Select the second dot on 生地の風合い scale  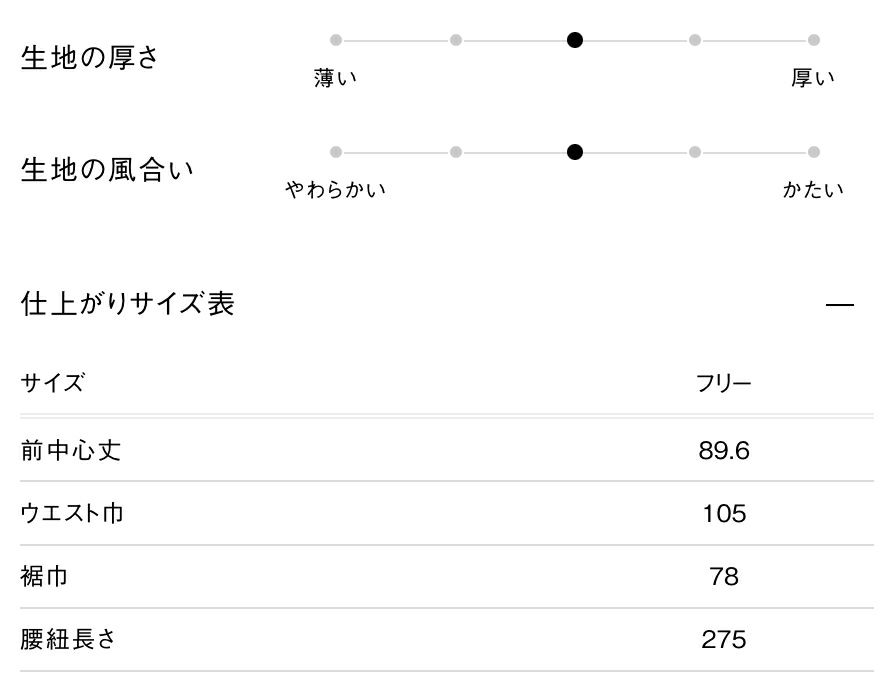coord(456,152)
